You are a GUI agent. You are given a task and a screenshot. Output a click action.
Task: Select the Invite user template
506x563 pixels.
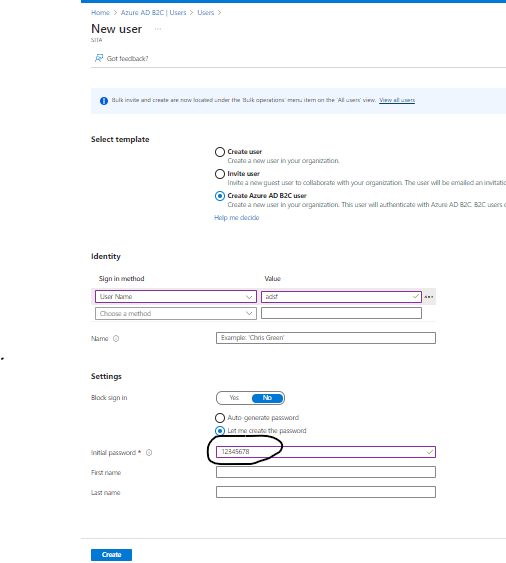pyautogui.click(x=220, y=174)
